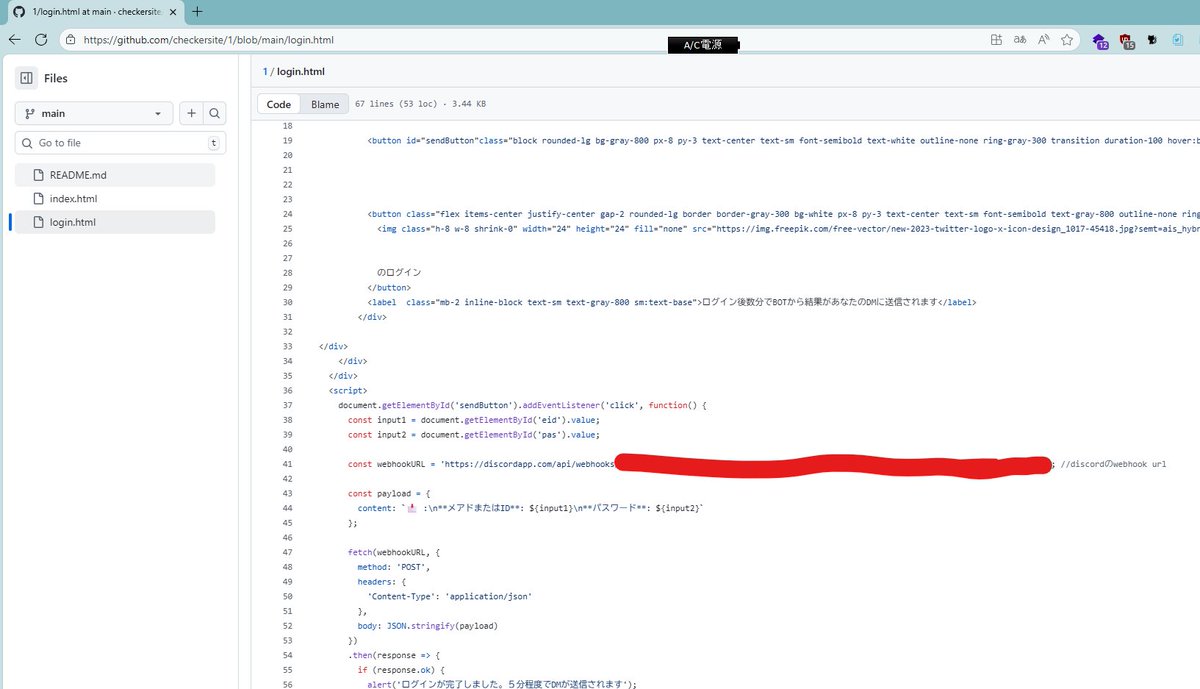Click "method: 'POST'," code line
The width and height of the screenshot is (1200, 689).
[x=394, y=567]
